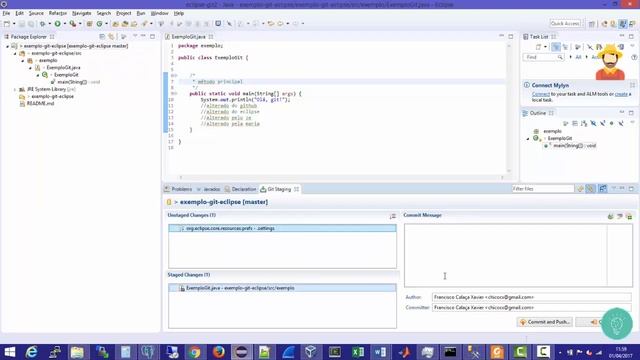Click inside the Commit Message text area
Viewport: 640px width, 360px height.
(518, 255)
